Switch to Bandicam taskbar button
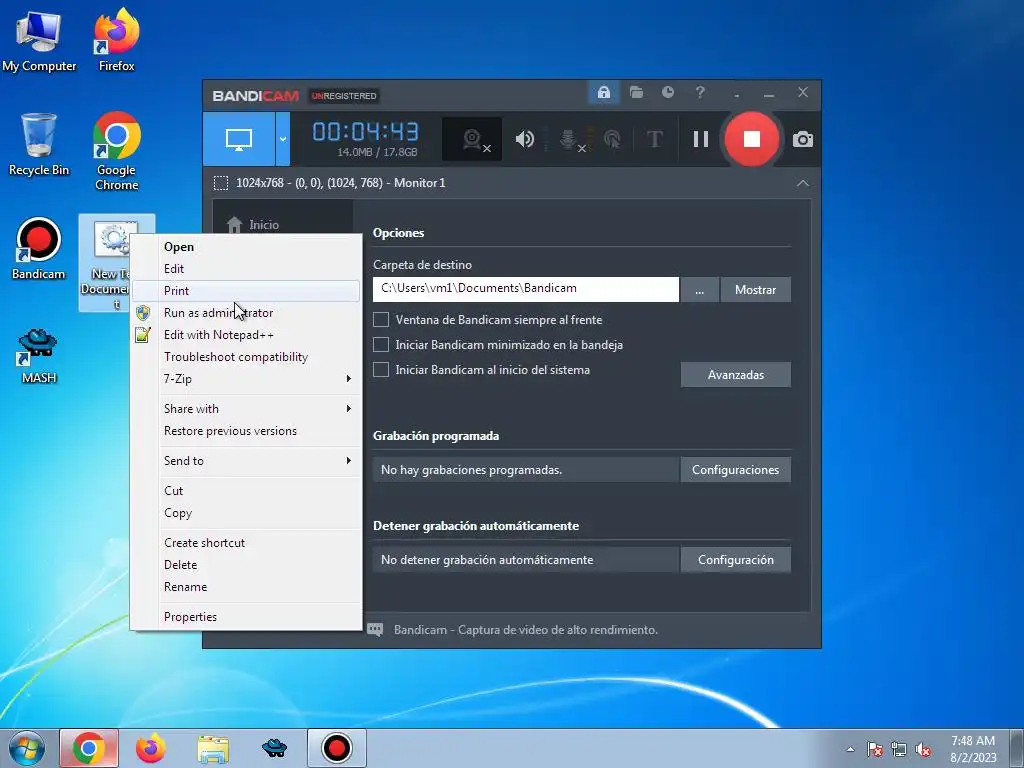 (x=337, y=748)
